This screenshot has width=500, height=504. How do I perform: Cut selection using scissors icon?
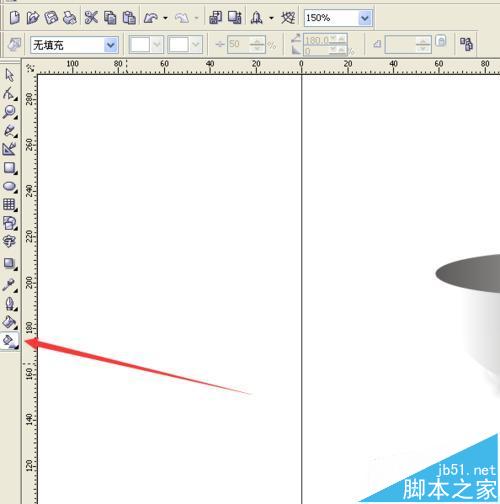(x=91, y=18)
